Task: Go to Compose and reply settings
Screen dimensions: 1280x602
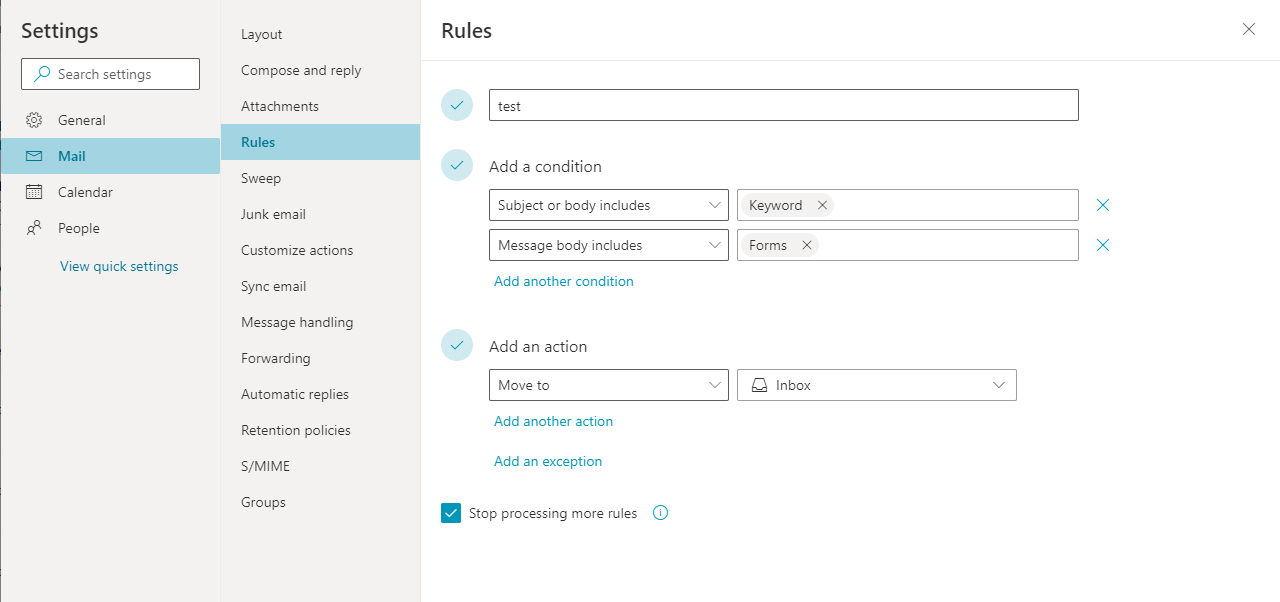Action: point(320,70)
